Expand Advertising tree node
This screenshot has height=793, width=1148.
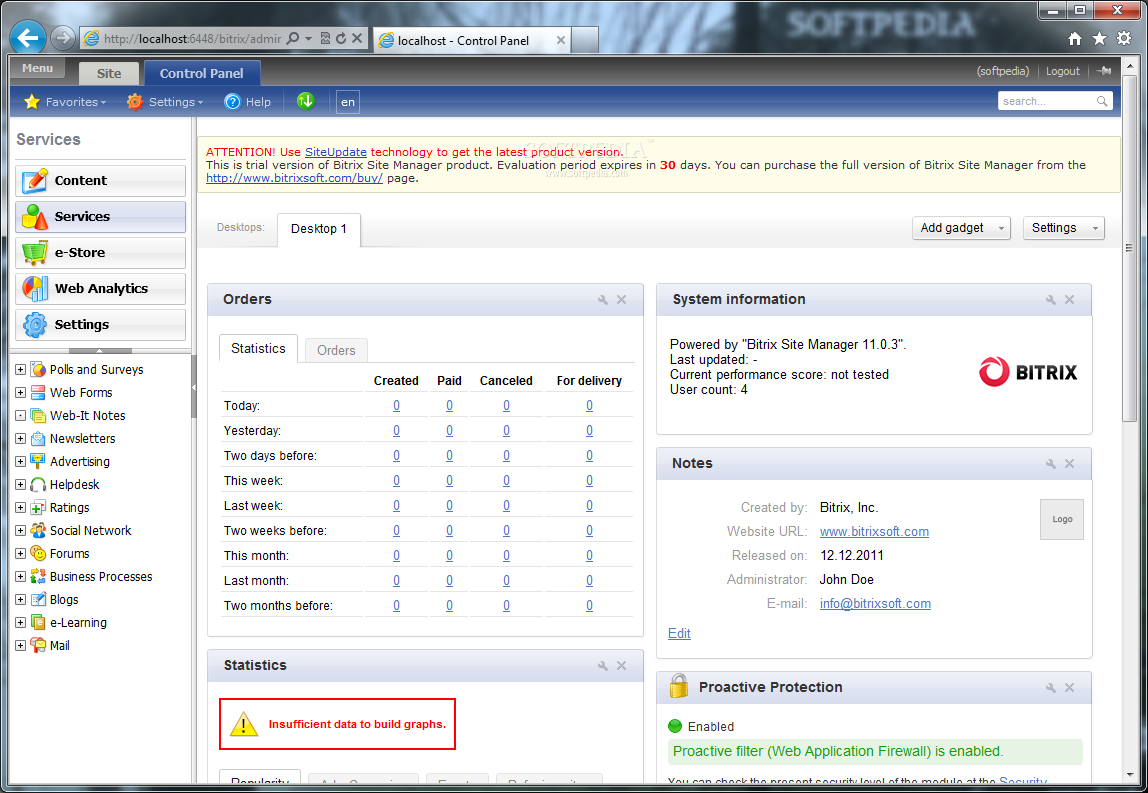20,462
